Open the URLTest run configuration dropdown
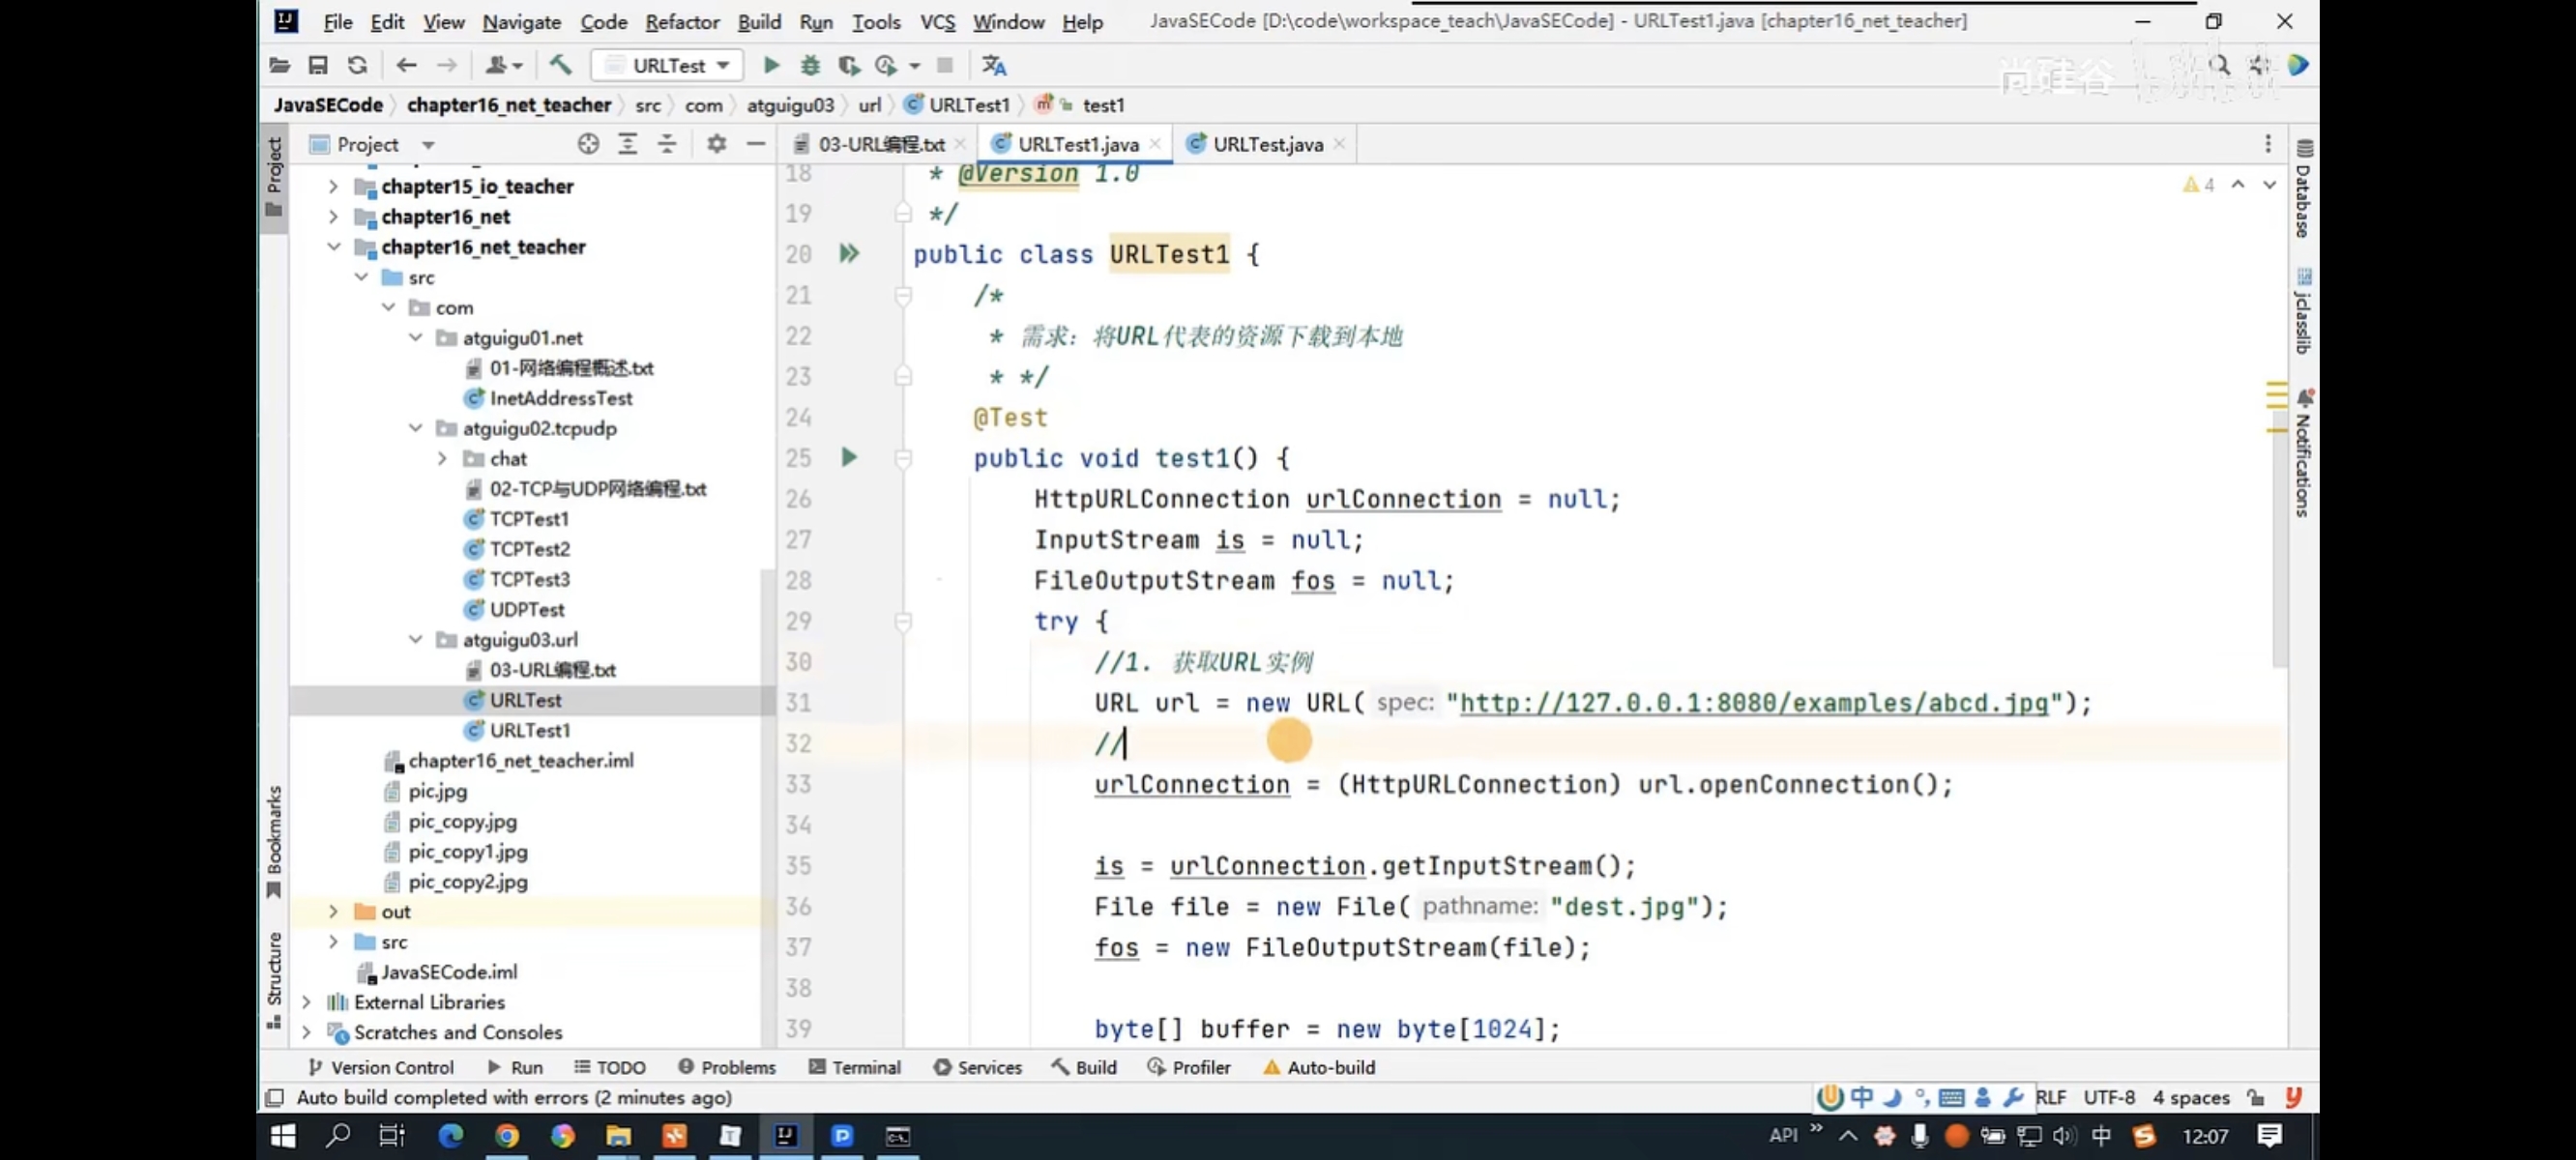 pyautogui.click(x=668, y=66)
